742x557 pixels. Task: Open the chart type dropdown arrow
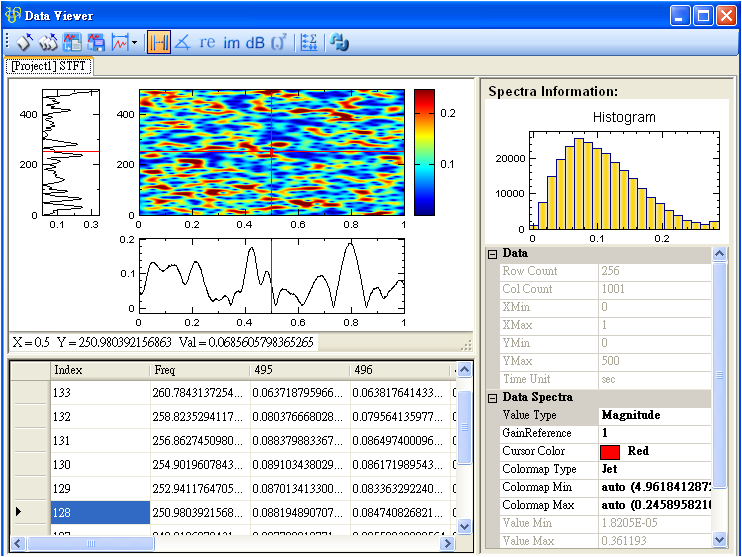(134, 43)
